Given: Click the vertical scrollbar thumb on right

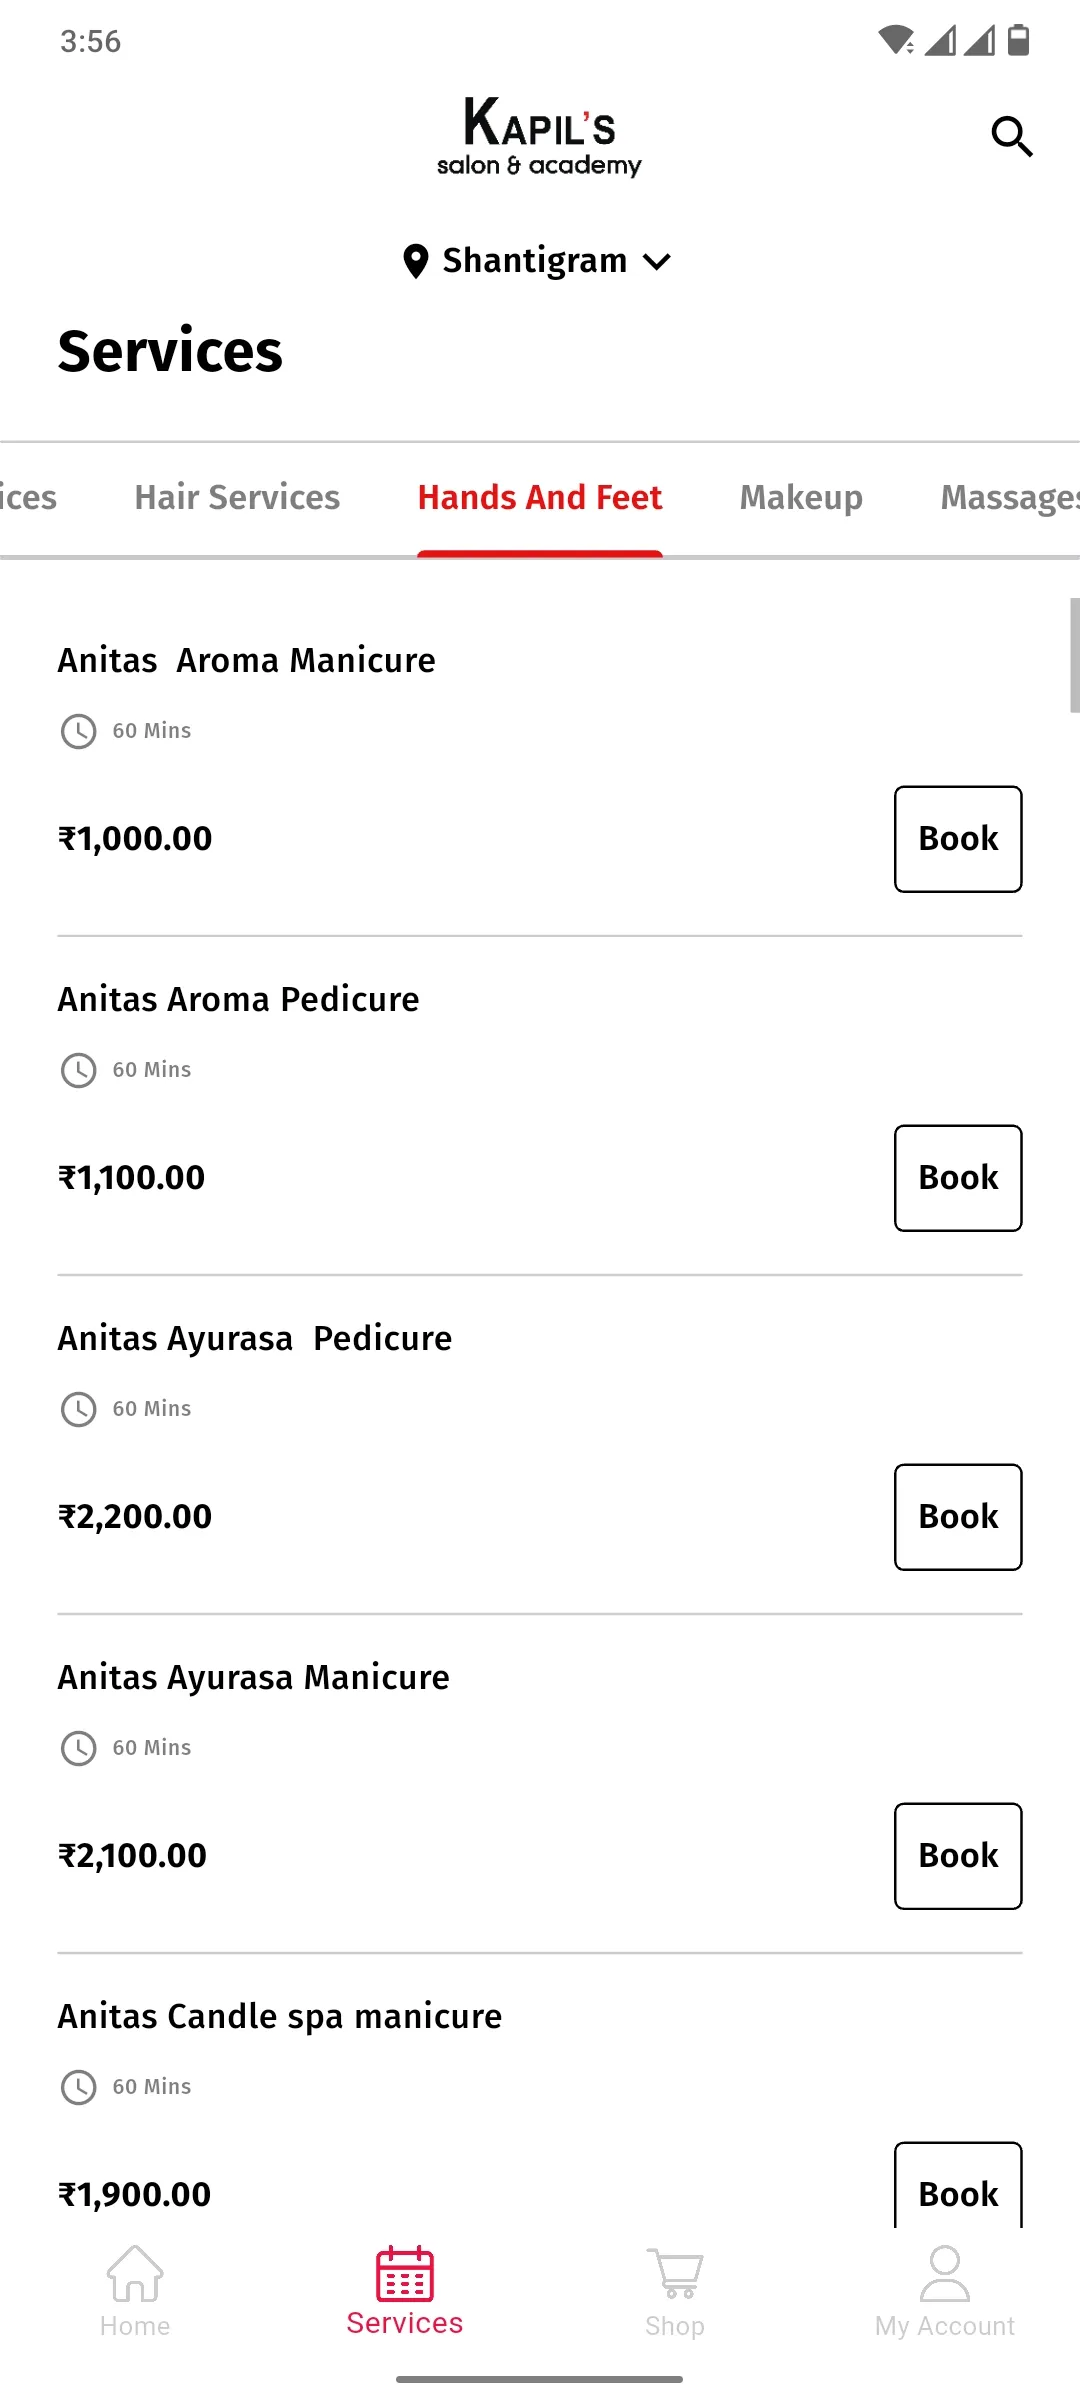Looking at the screenshot, I should coord(1074,655).
